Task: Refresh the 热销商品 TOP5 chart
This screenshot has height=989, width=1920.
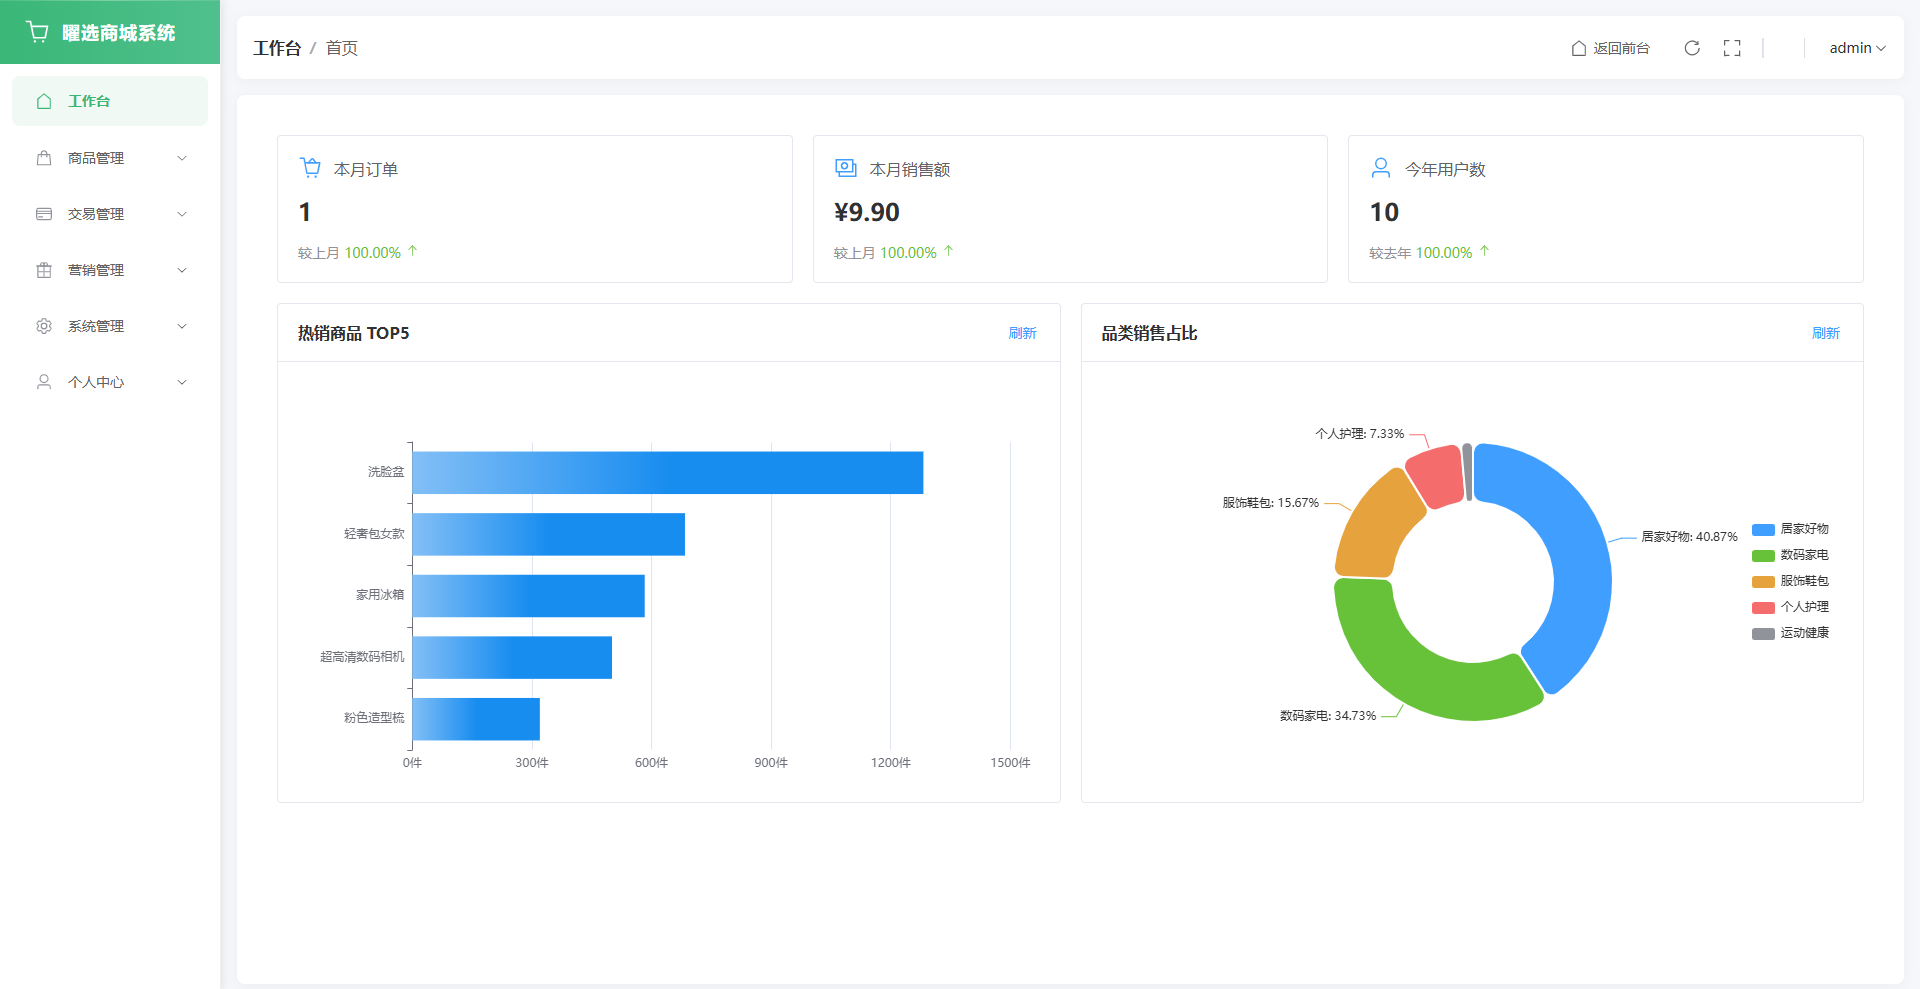Action: (x=1022, y=333)
